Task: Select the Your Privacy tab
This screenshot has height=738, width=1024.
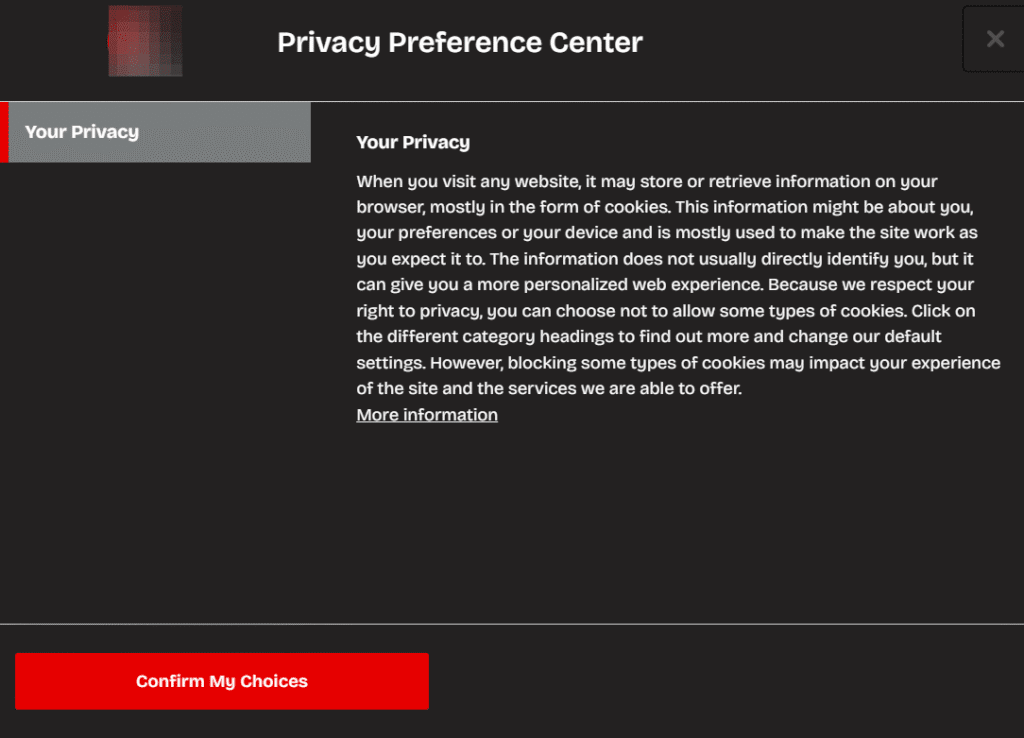Action: (160, 132)
